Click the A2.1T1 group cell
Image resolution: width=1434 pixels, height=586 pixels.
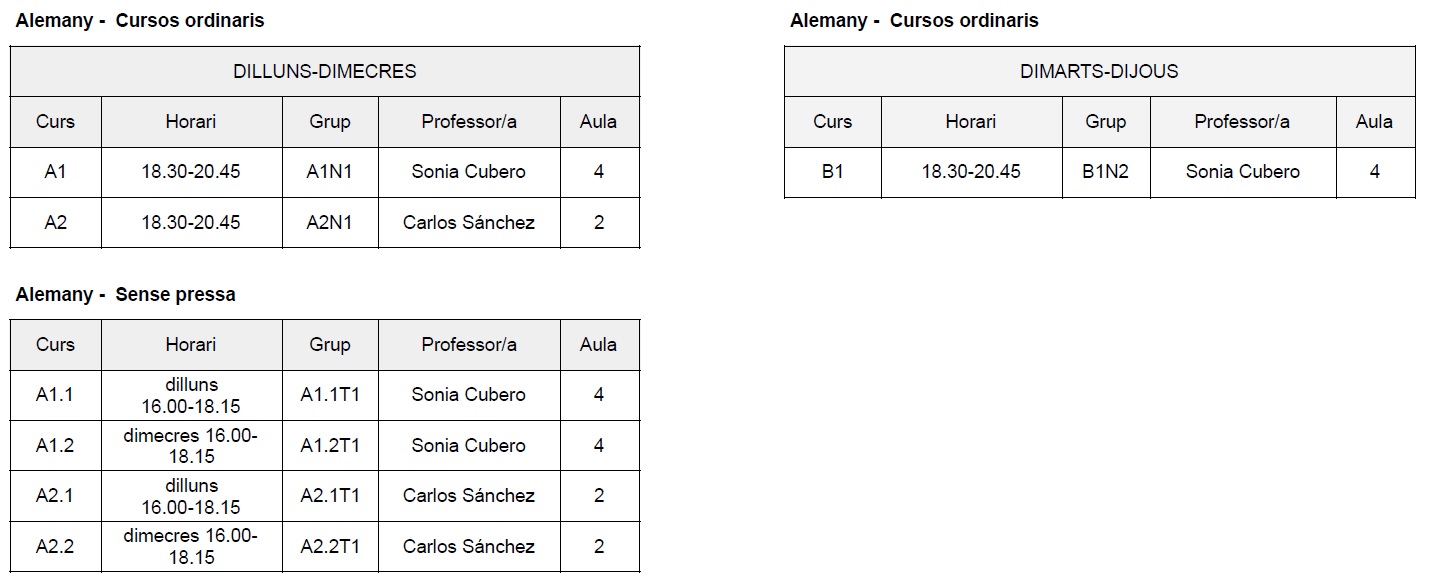(330, 496)
